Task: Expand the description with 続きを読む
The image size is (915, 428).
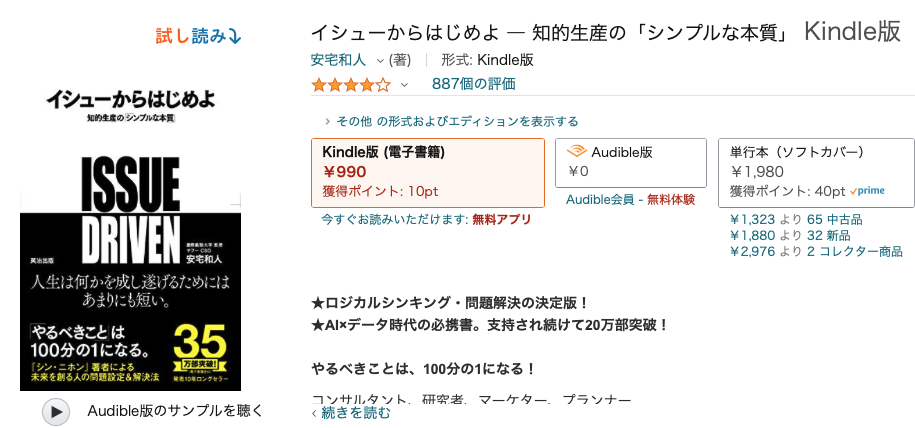Action: coord(352,413)
